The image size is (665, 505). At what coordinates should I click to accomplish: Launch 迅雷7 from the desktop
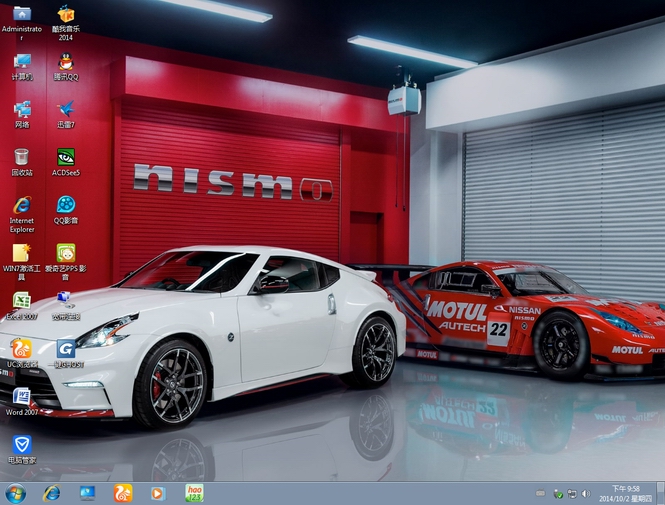pos(66,114)
